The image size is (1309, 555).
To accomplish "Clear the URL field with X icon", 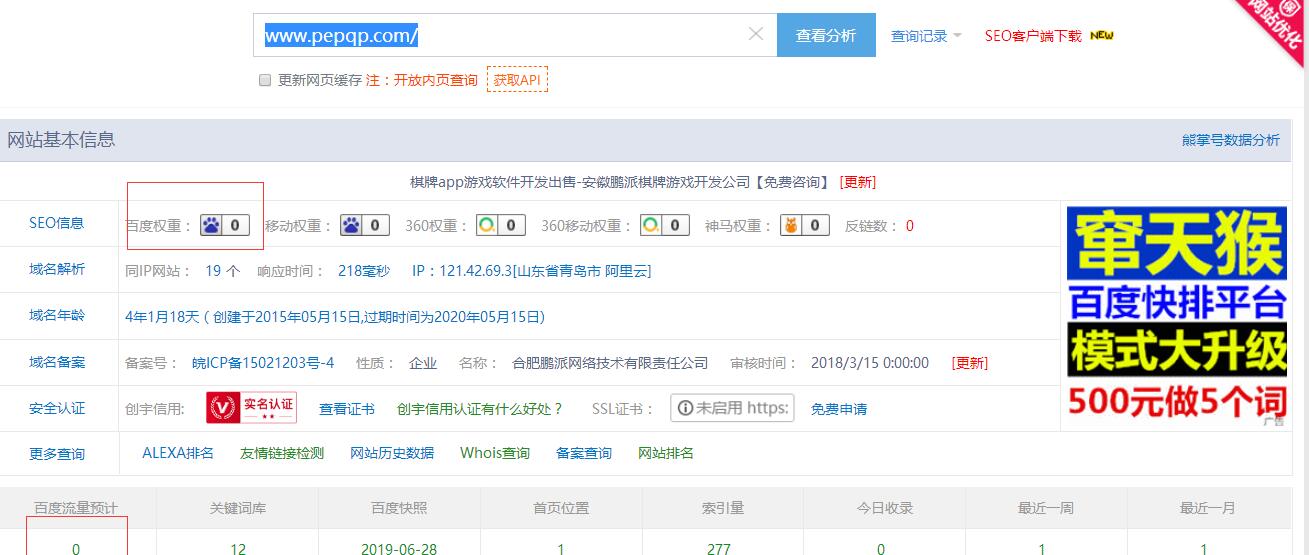I will click(x=756, y=34).
